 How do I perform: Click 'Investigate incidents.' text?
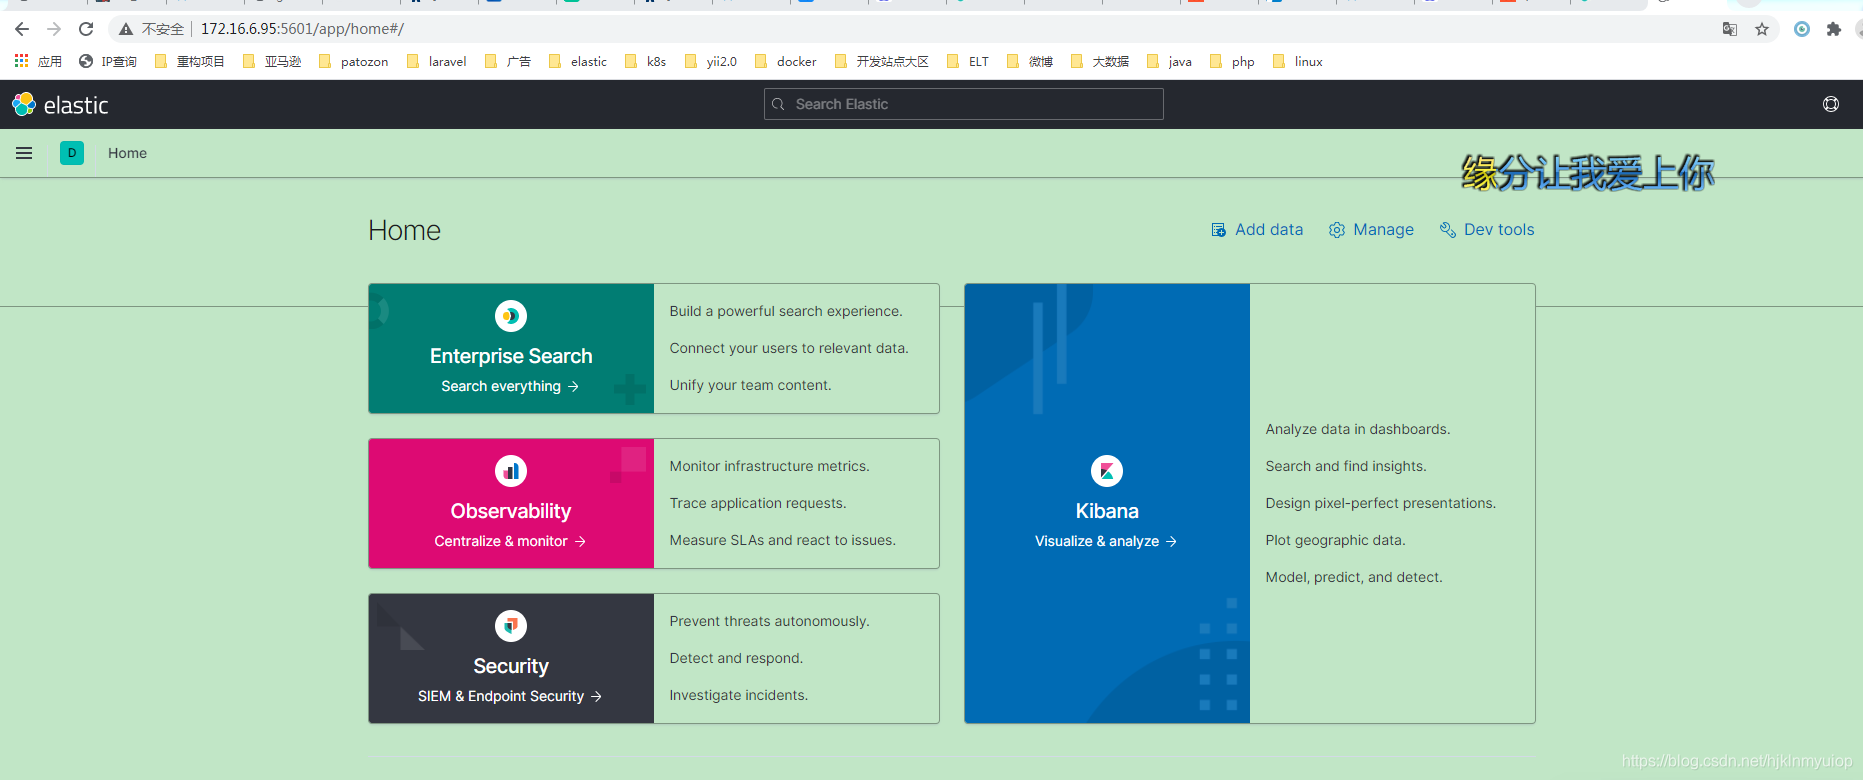[x=739, y=695]
